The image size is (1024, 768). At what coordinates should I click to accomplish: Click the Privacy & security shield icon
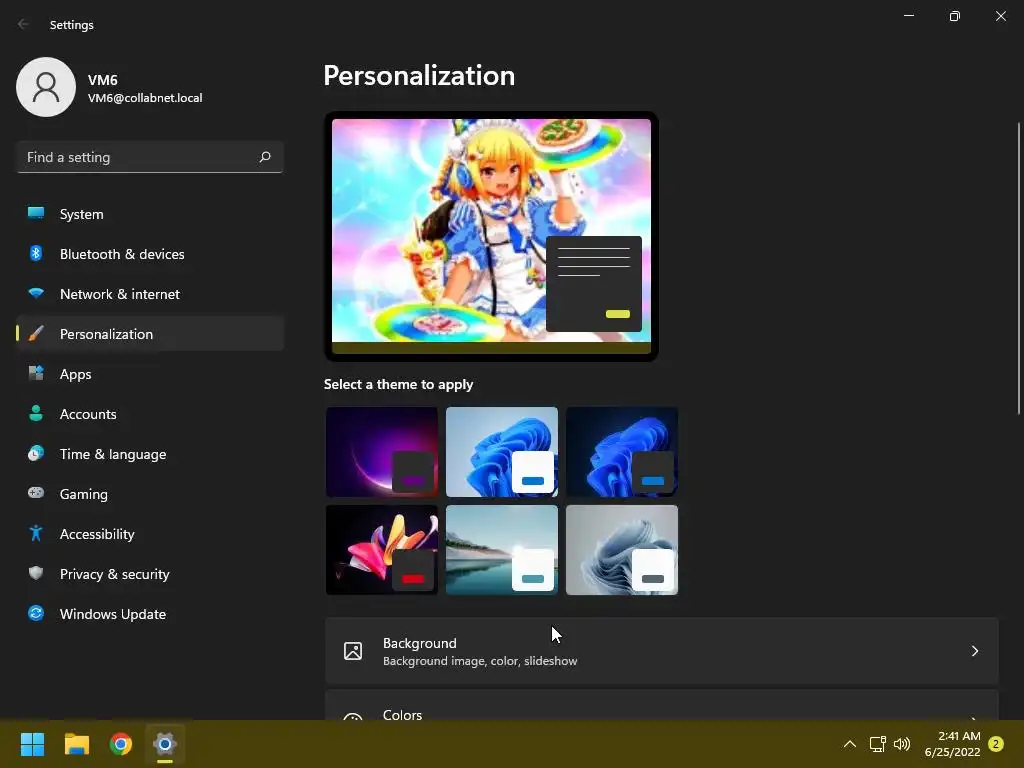pyautogui.click(x=36, y=573)
